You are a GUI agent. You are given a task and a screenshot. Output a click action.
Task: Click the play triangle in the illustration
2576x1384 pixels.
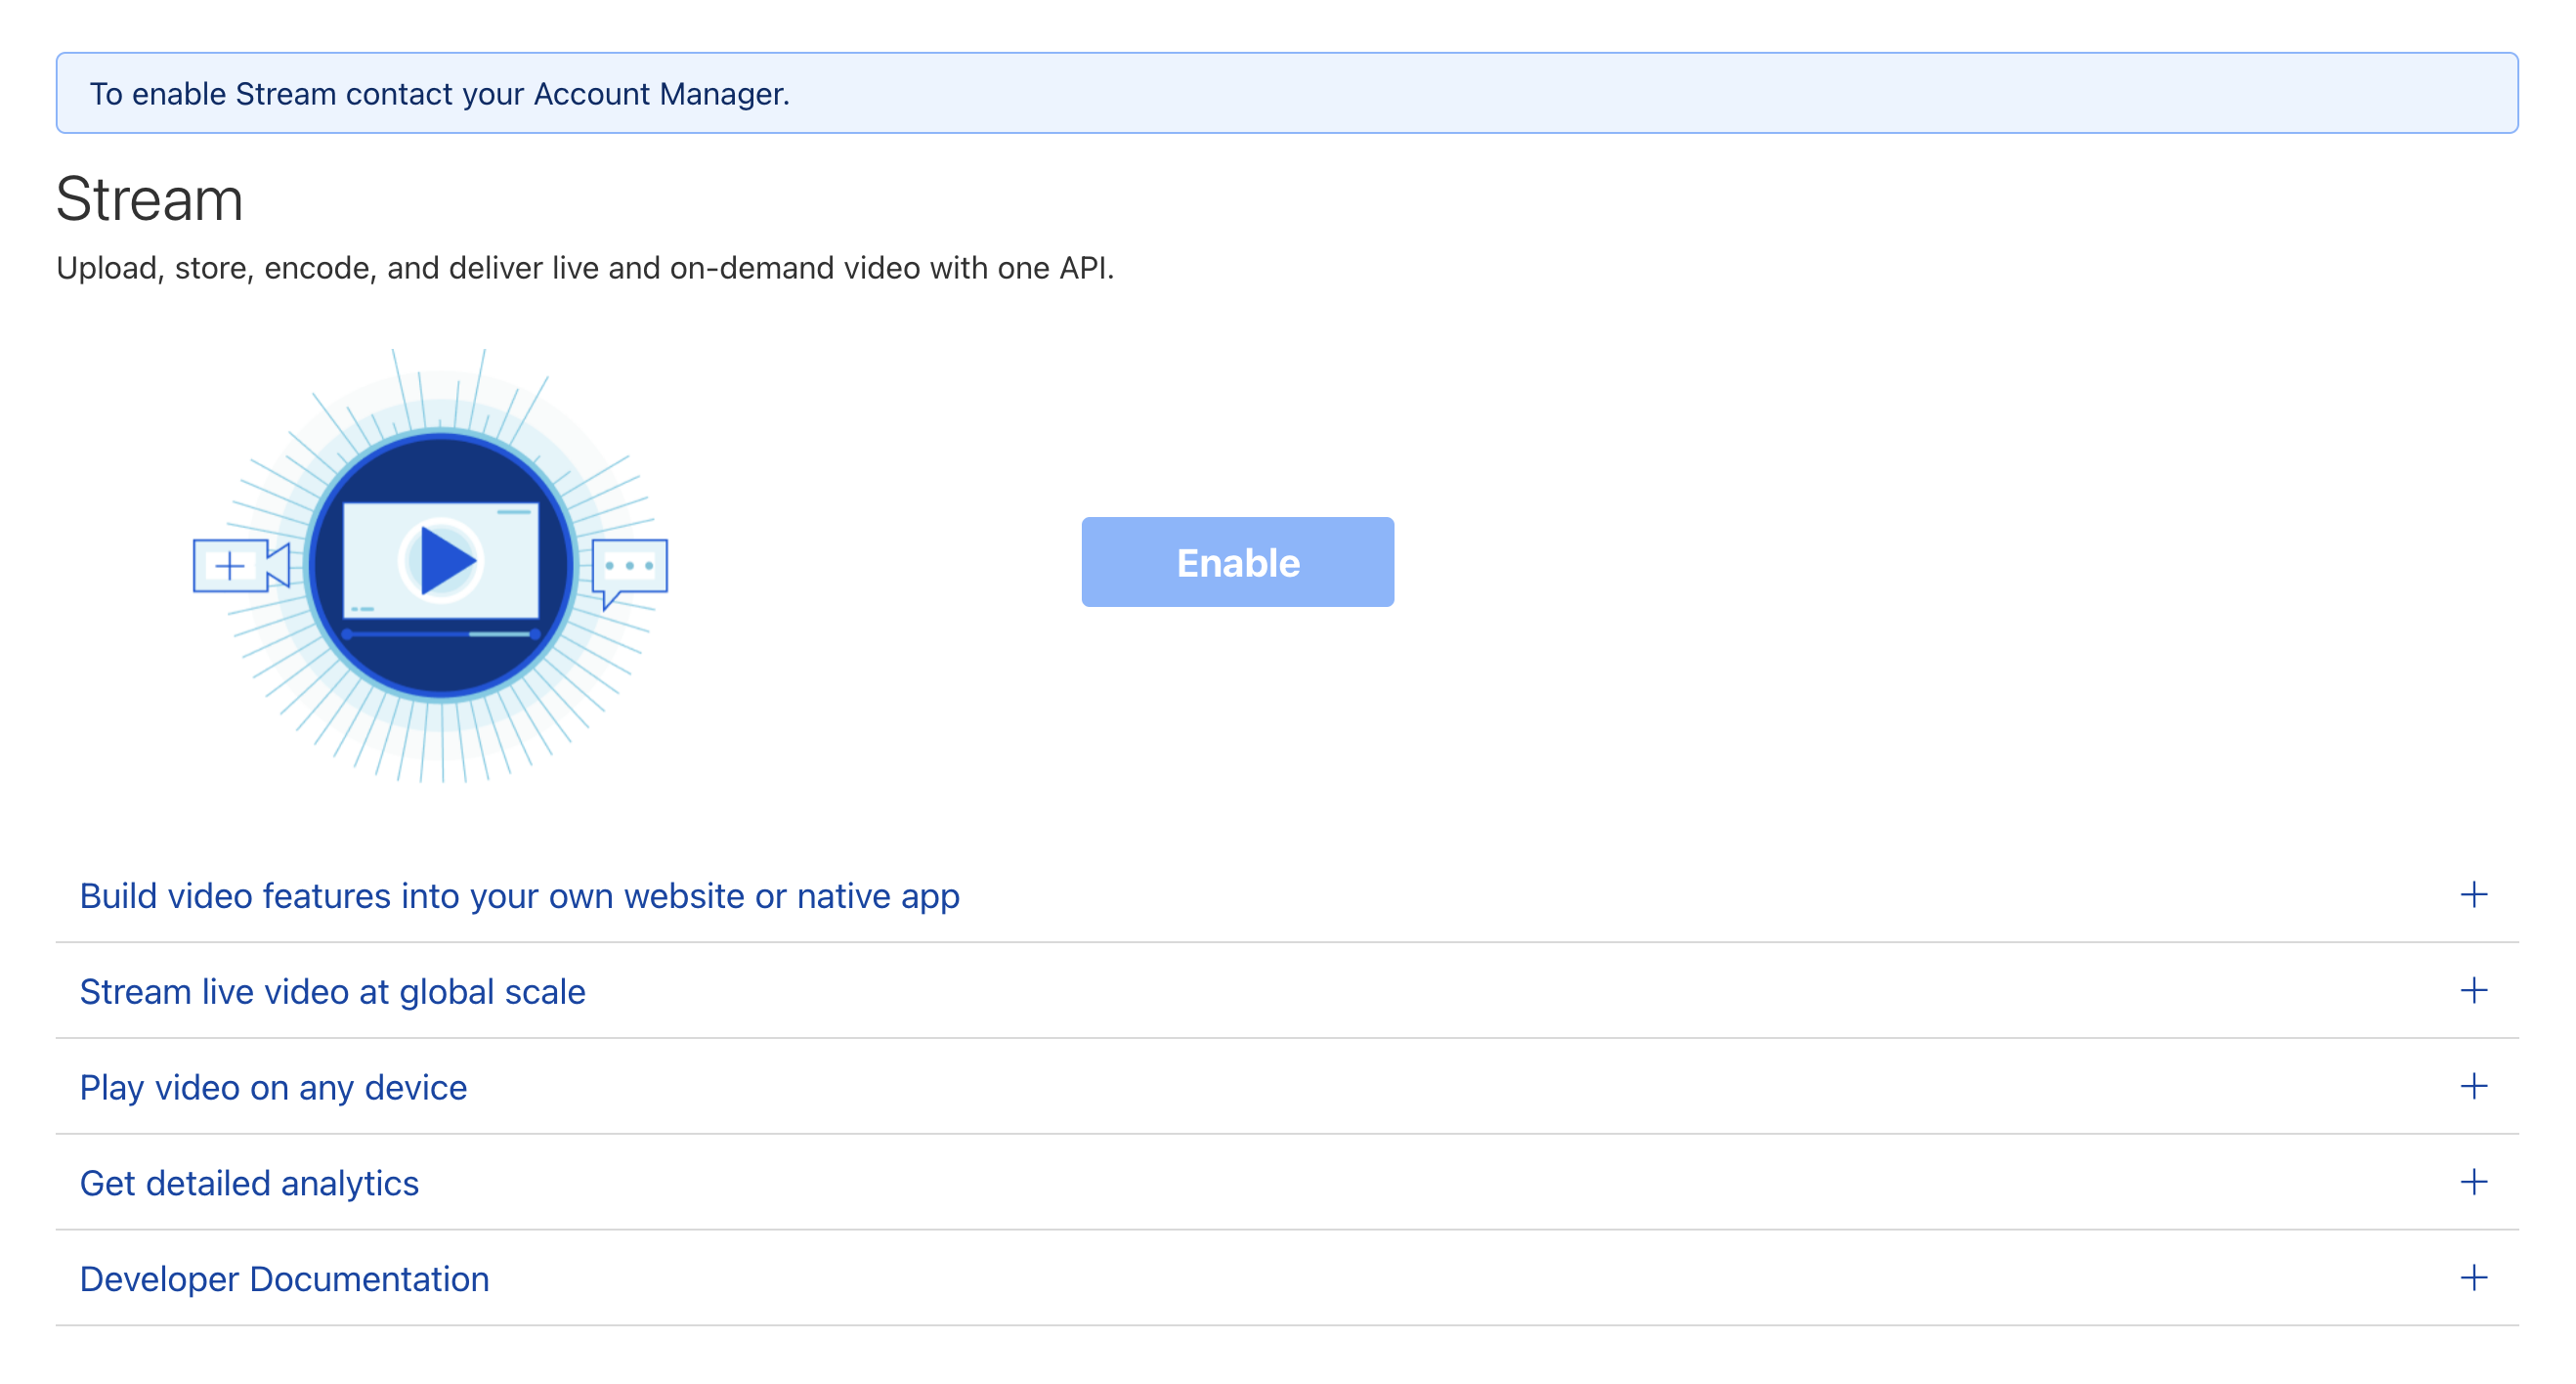(x=445, y=561)
